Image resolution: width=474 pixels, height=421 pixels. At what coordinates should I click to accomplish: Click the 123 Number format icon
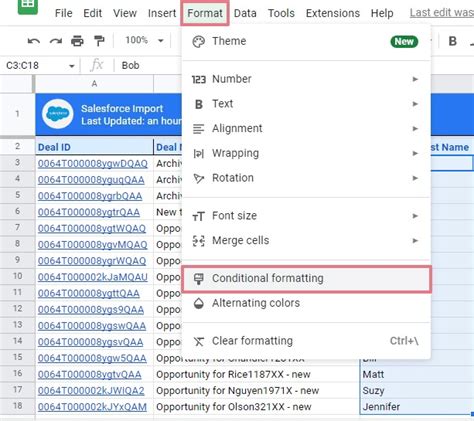pyautogui.click(x=199, y=79)
